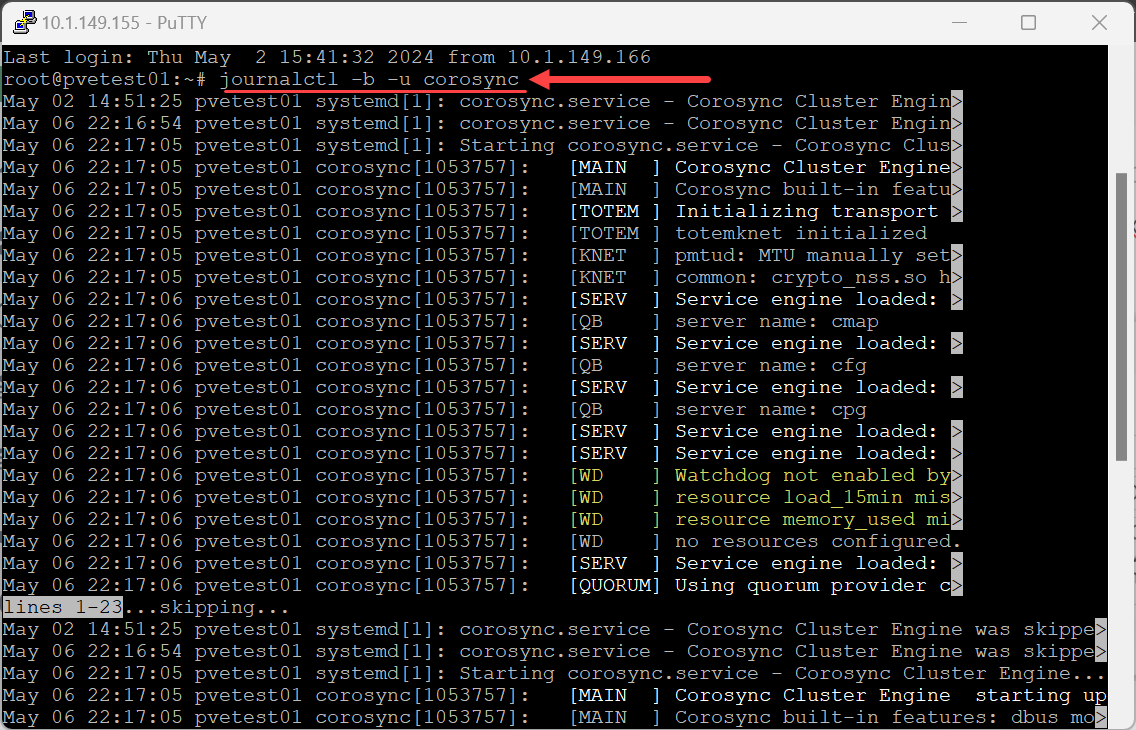Click the '...skipping...' text

(x=206, y=607)
